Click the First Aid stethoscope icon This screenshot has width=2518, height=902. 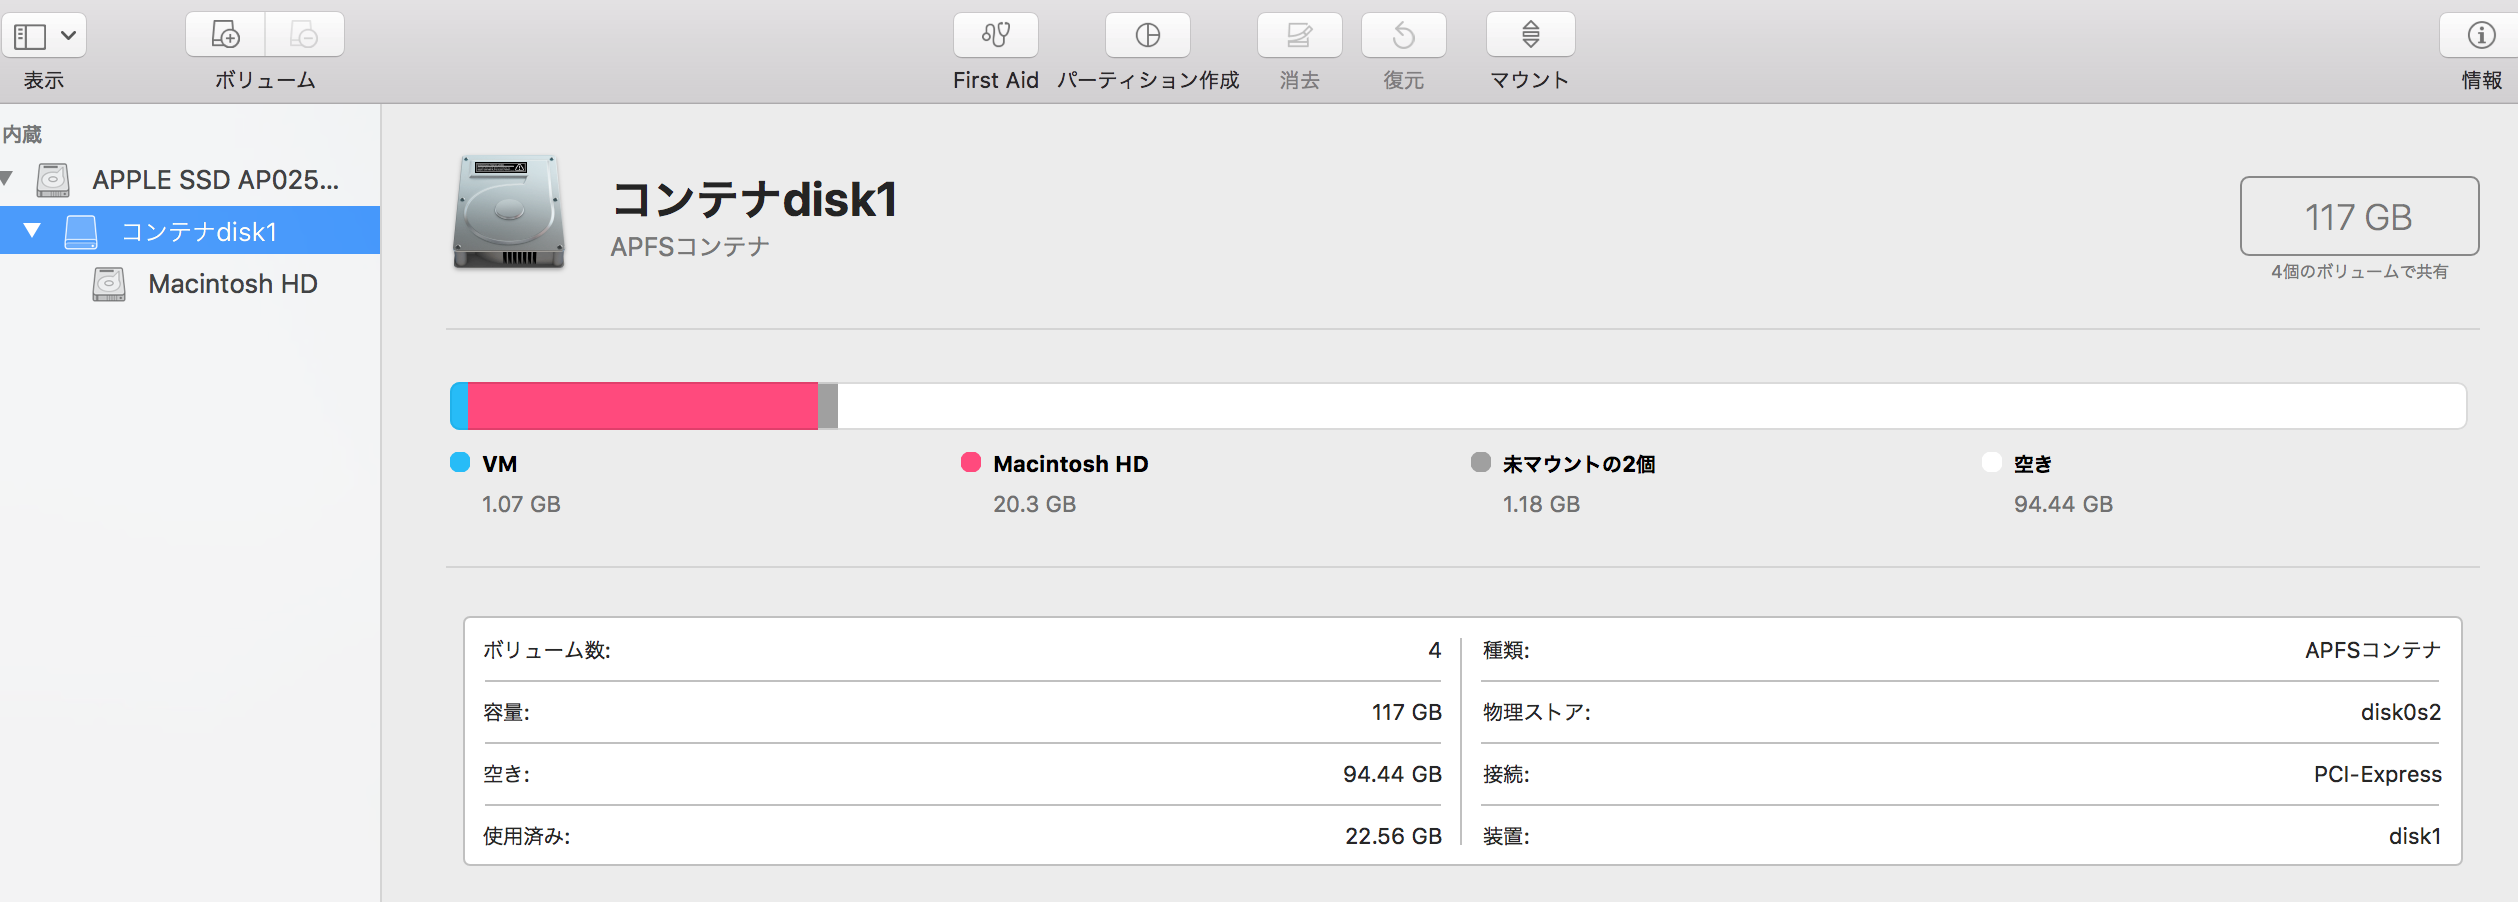pos(995,36)
